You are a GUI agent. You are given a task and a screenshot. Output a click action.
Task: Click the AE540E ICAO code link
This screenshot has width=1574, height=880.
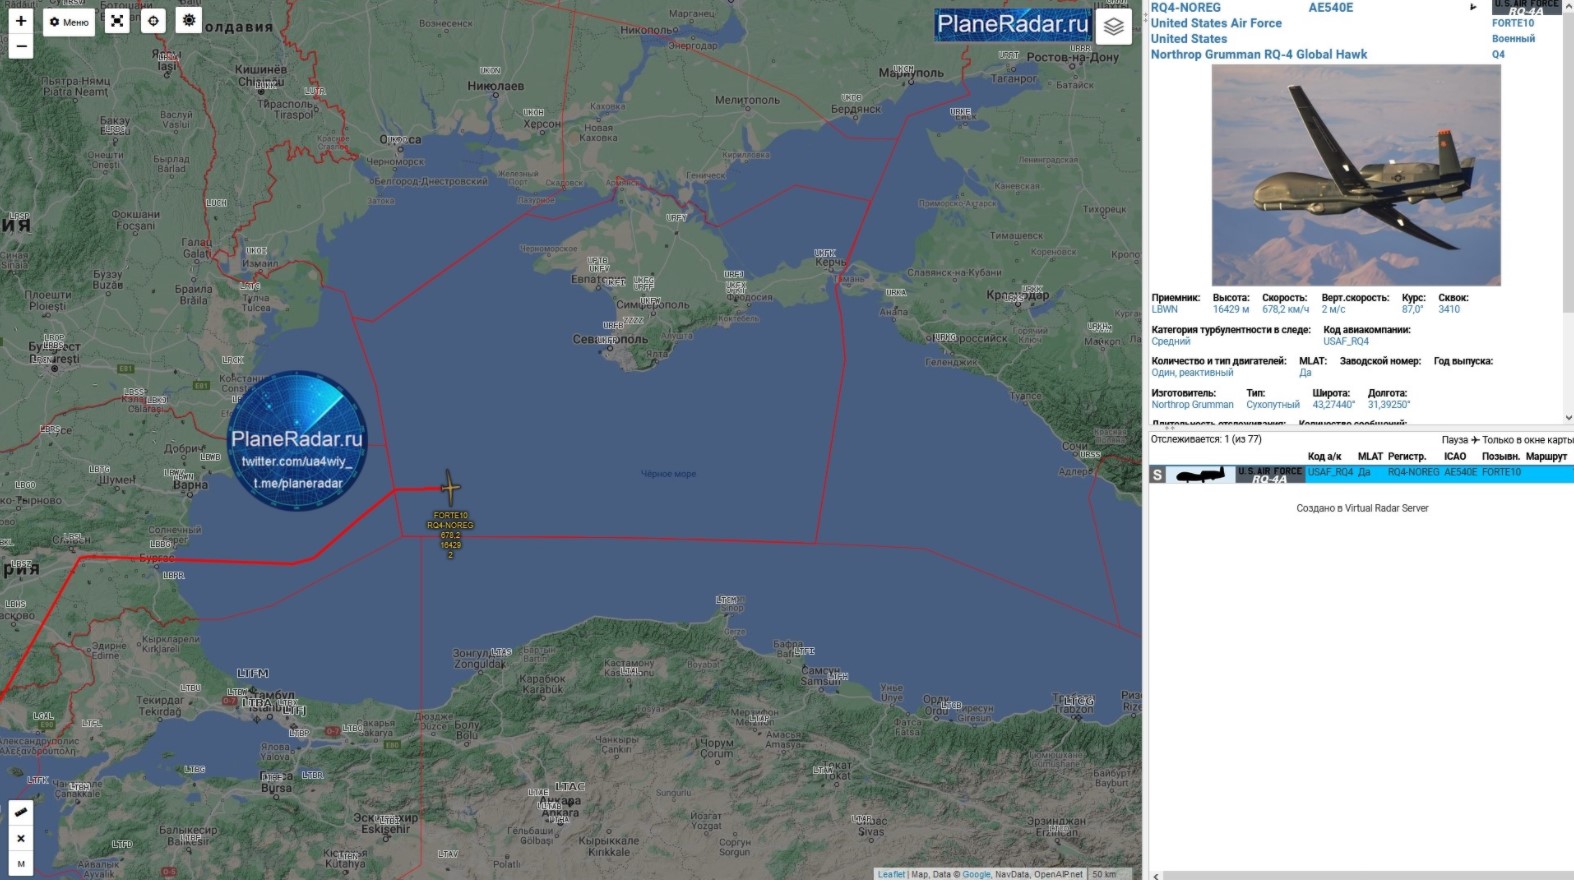click(x=1330, y=7)
